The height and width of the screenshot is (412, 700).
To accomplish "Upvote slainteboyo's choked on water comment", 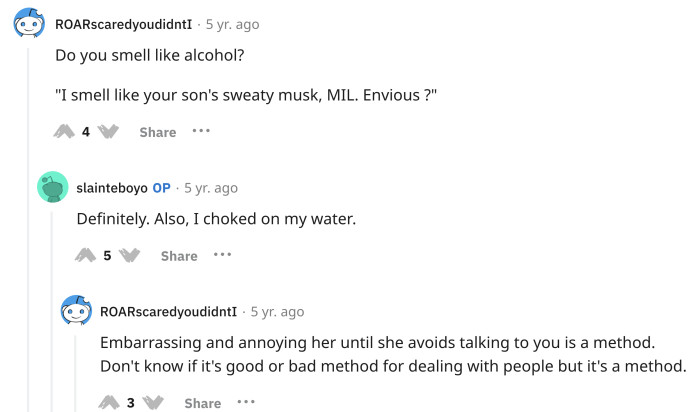I will [x=86, y=256].
